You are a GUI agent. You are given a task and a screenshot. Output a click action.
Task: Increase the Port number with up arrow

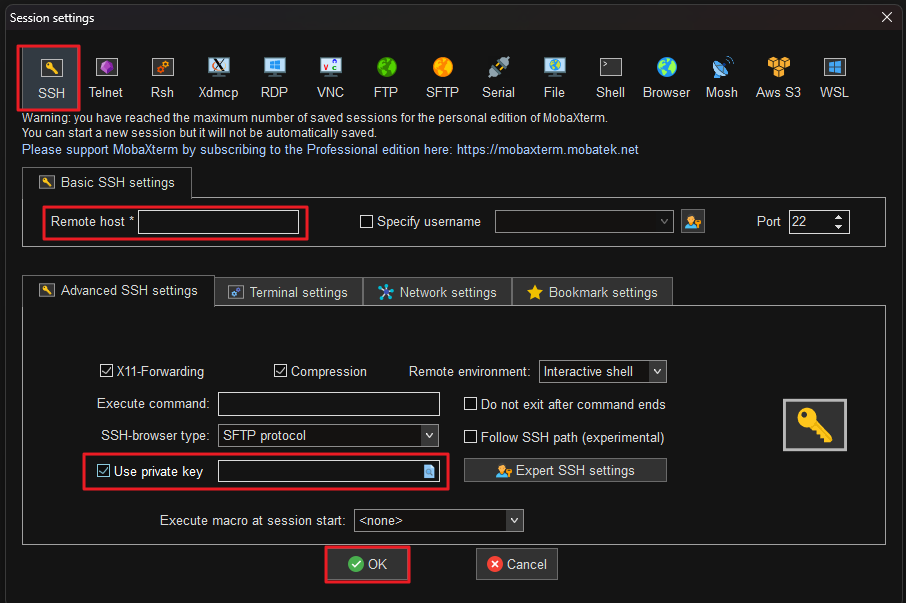pyautogui.click(x=838, y=217)
